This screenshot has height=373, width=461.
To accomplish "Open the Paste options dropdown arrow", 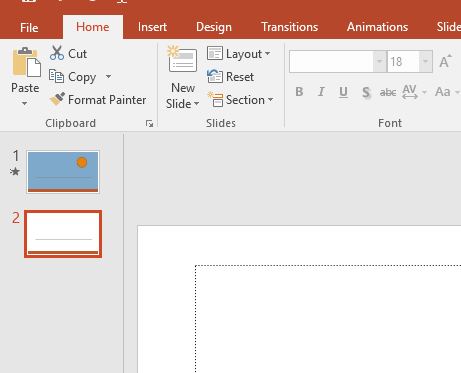I will coord(24,104).
